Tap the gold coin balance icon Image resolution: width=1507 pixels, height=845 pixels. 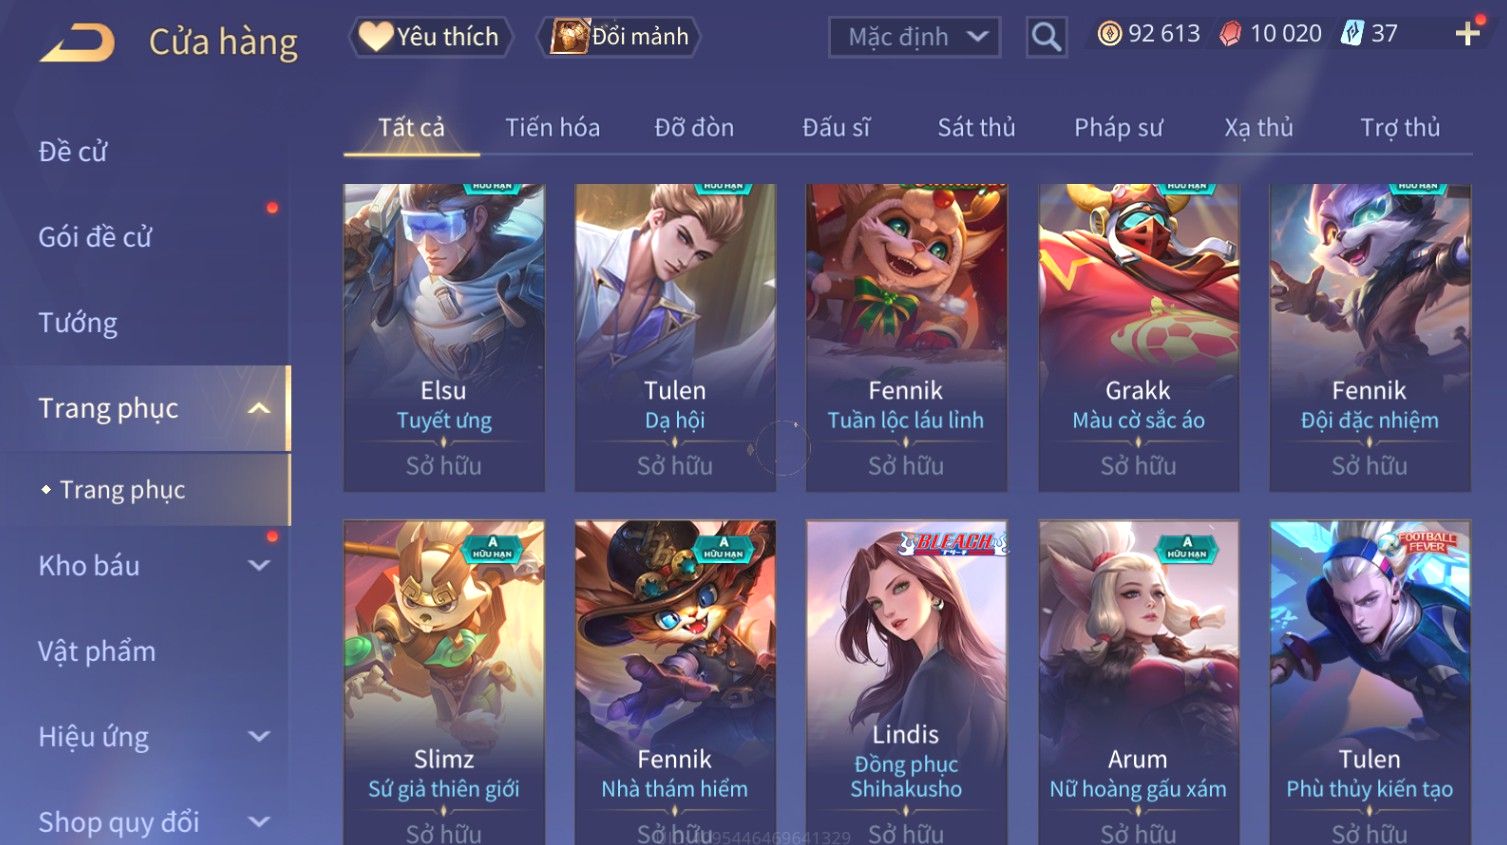(x=1109, y=34)
